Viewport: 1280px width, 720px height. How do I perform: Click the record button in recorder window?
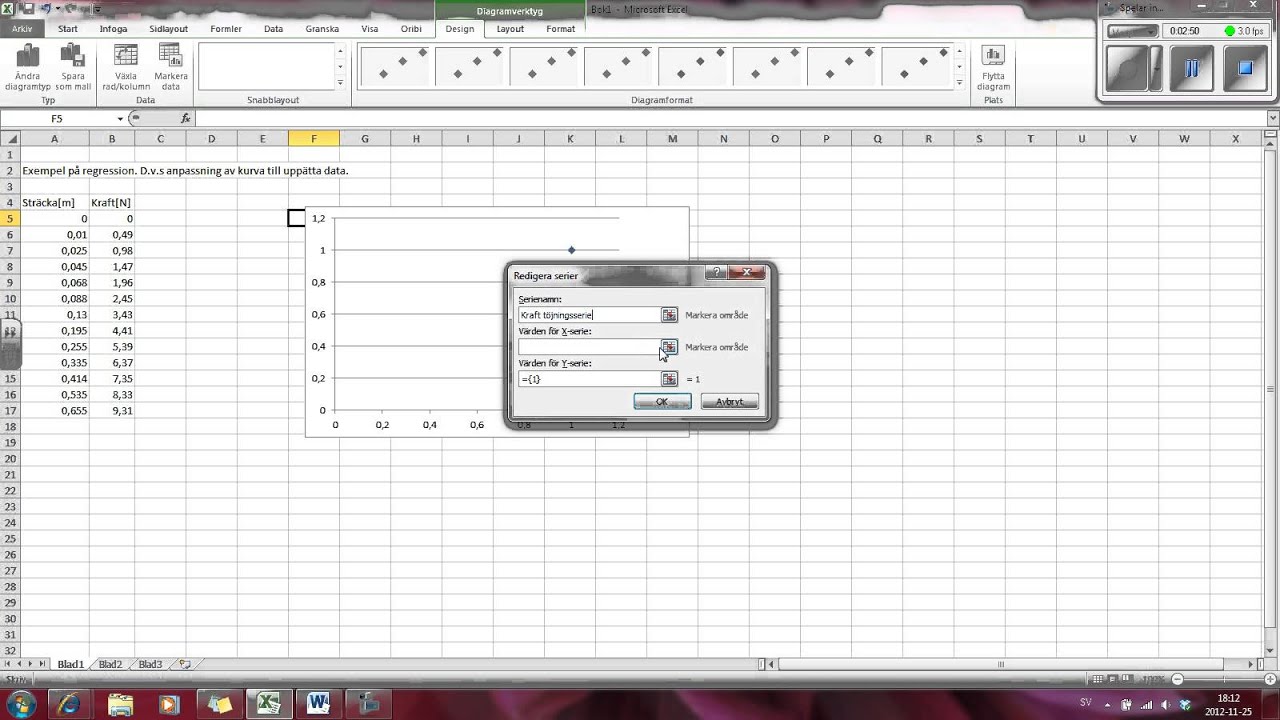pos(1126,69)
